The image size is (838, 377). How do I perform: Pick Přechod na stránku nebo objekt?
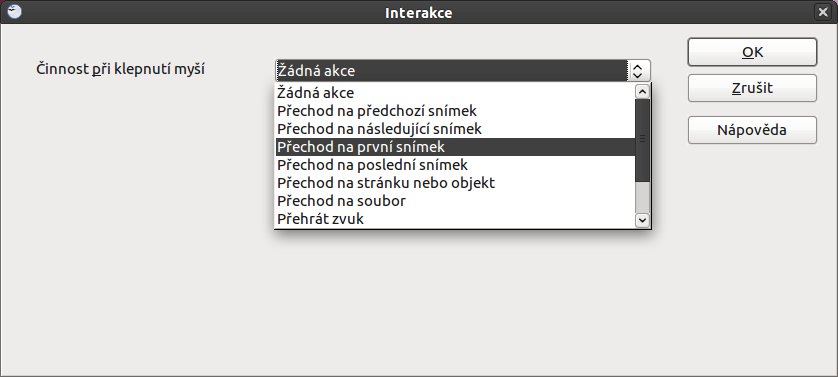[455, 183]
